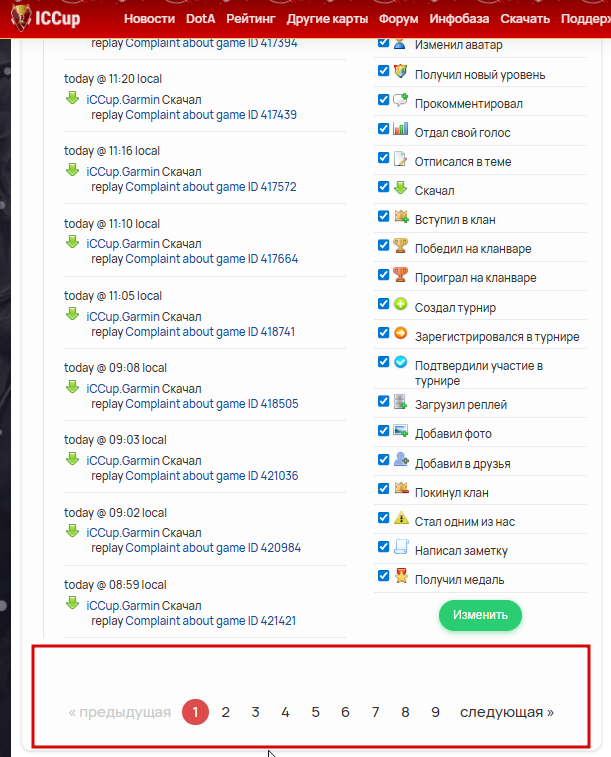Toggle the Вступил в клан checkbox
Viewport: 611px width, 757px height.
pos(384,216)
